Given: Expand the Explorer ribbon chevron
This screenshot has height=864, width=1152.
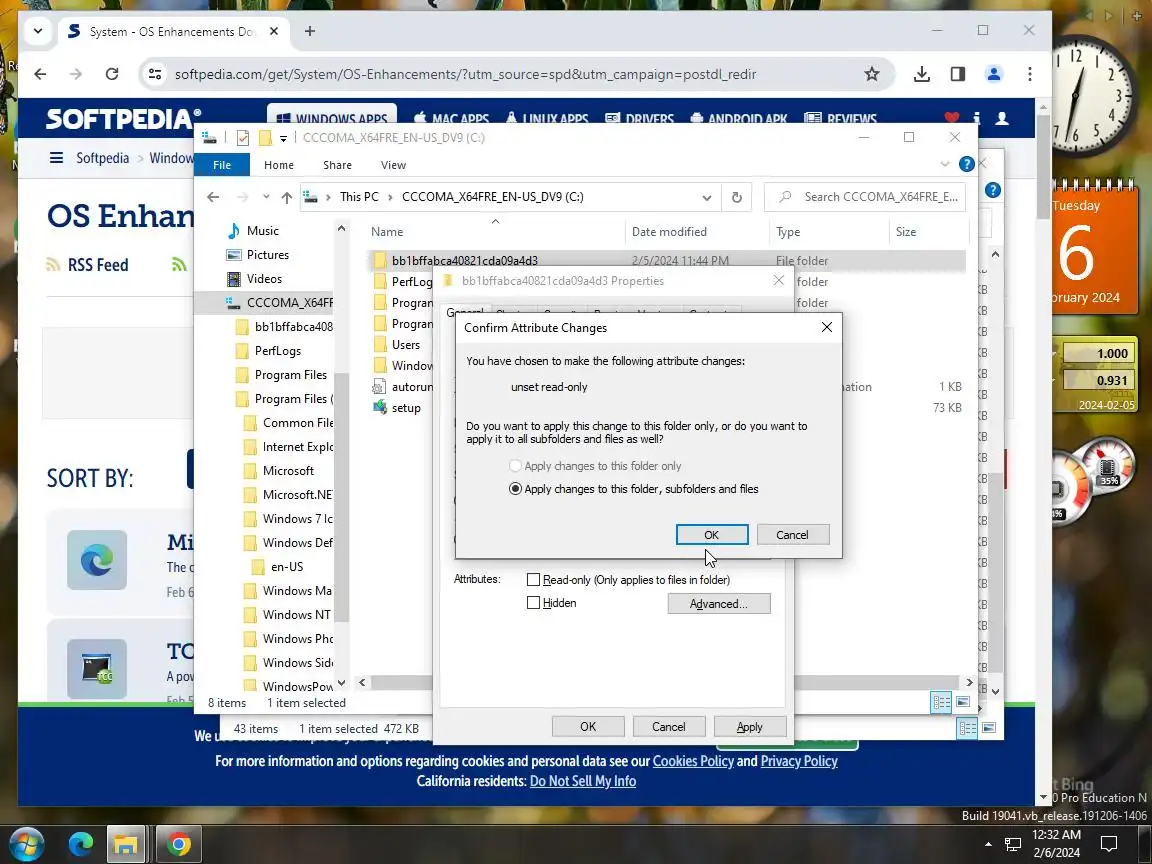Looking at the screenshot, I should (945, 165).
